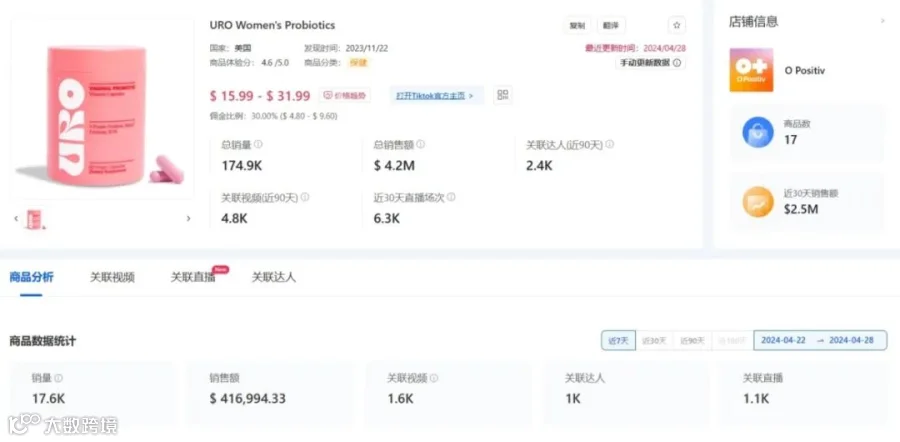Screen dimensions: 900x442
Task: Open the QR code icon
Action: [503, 95]
